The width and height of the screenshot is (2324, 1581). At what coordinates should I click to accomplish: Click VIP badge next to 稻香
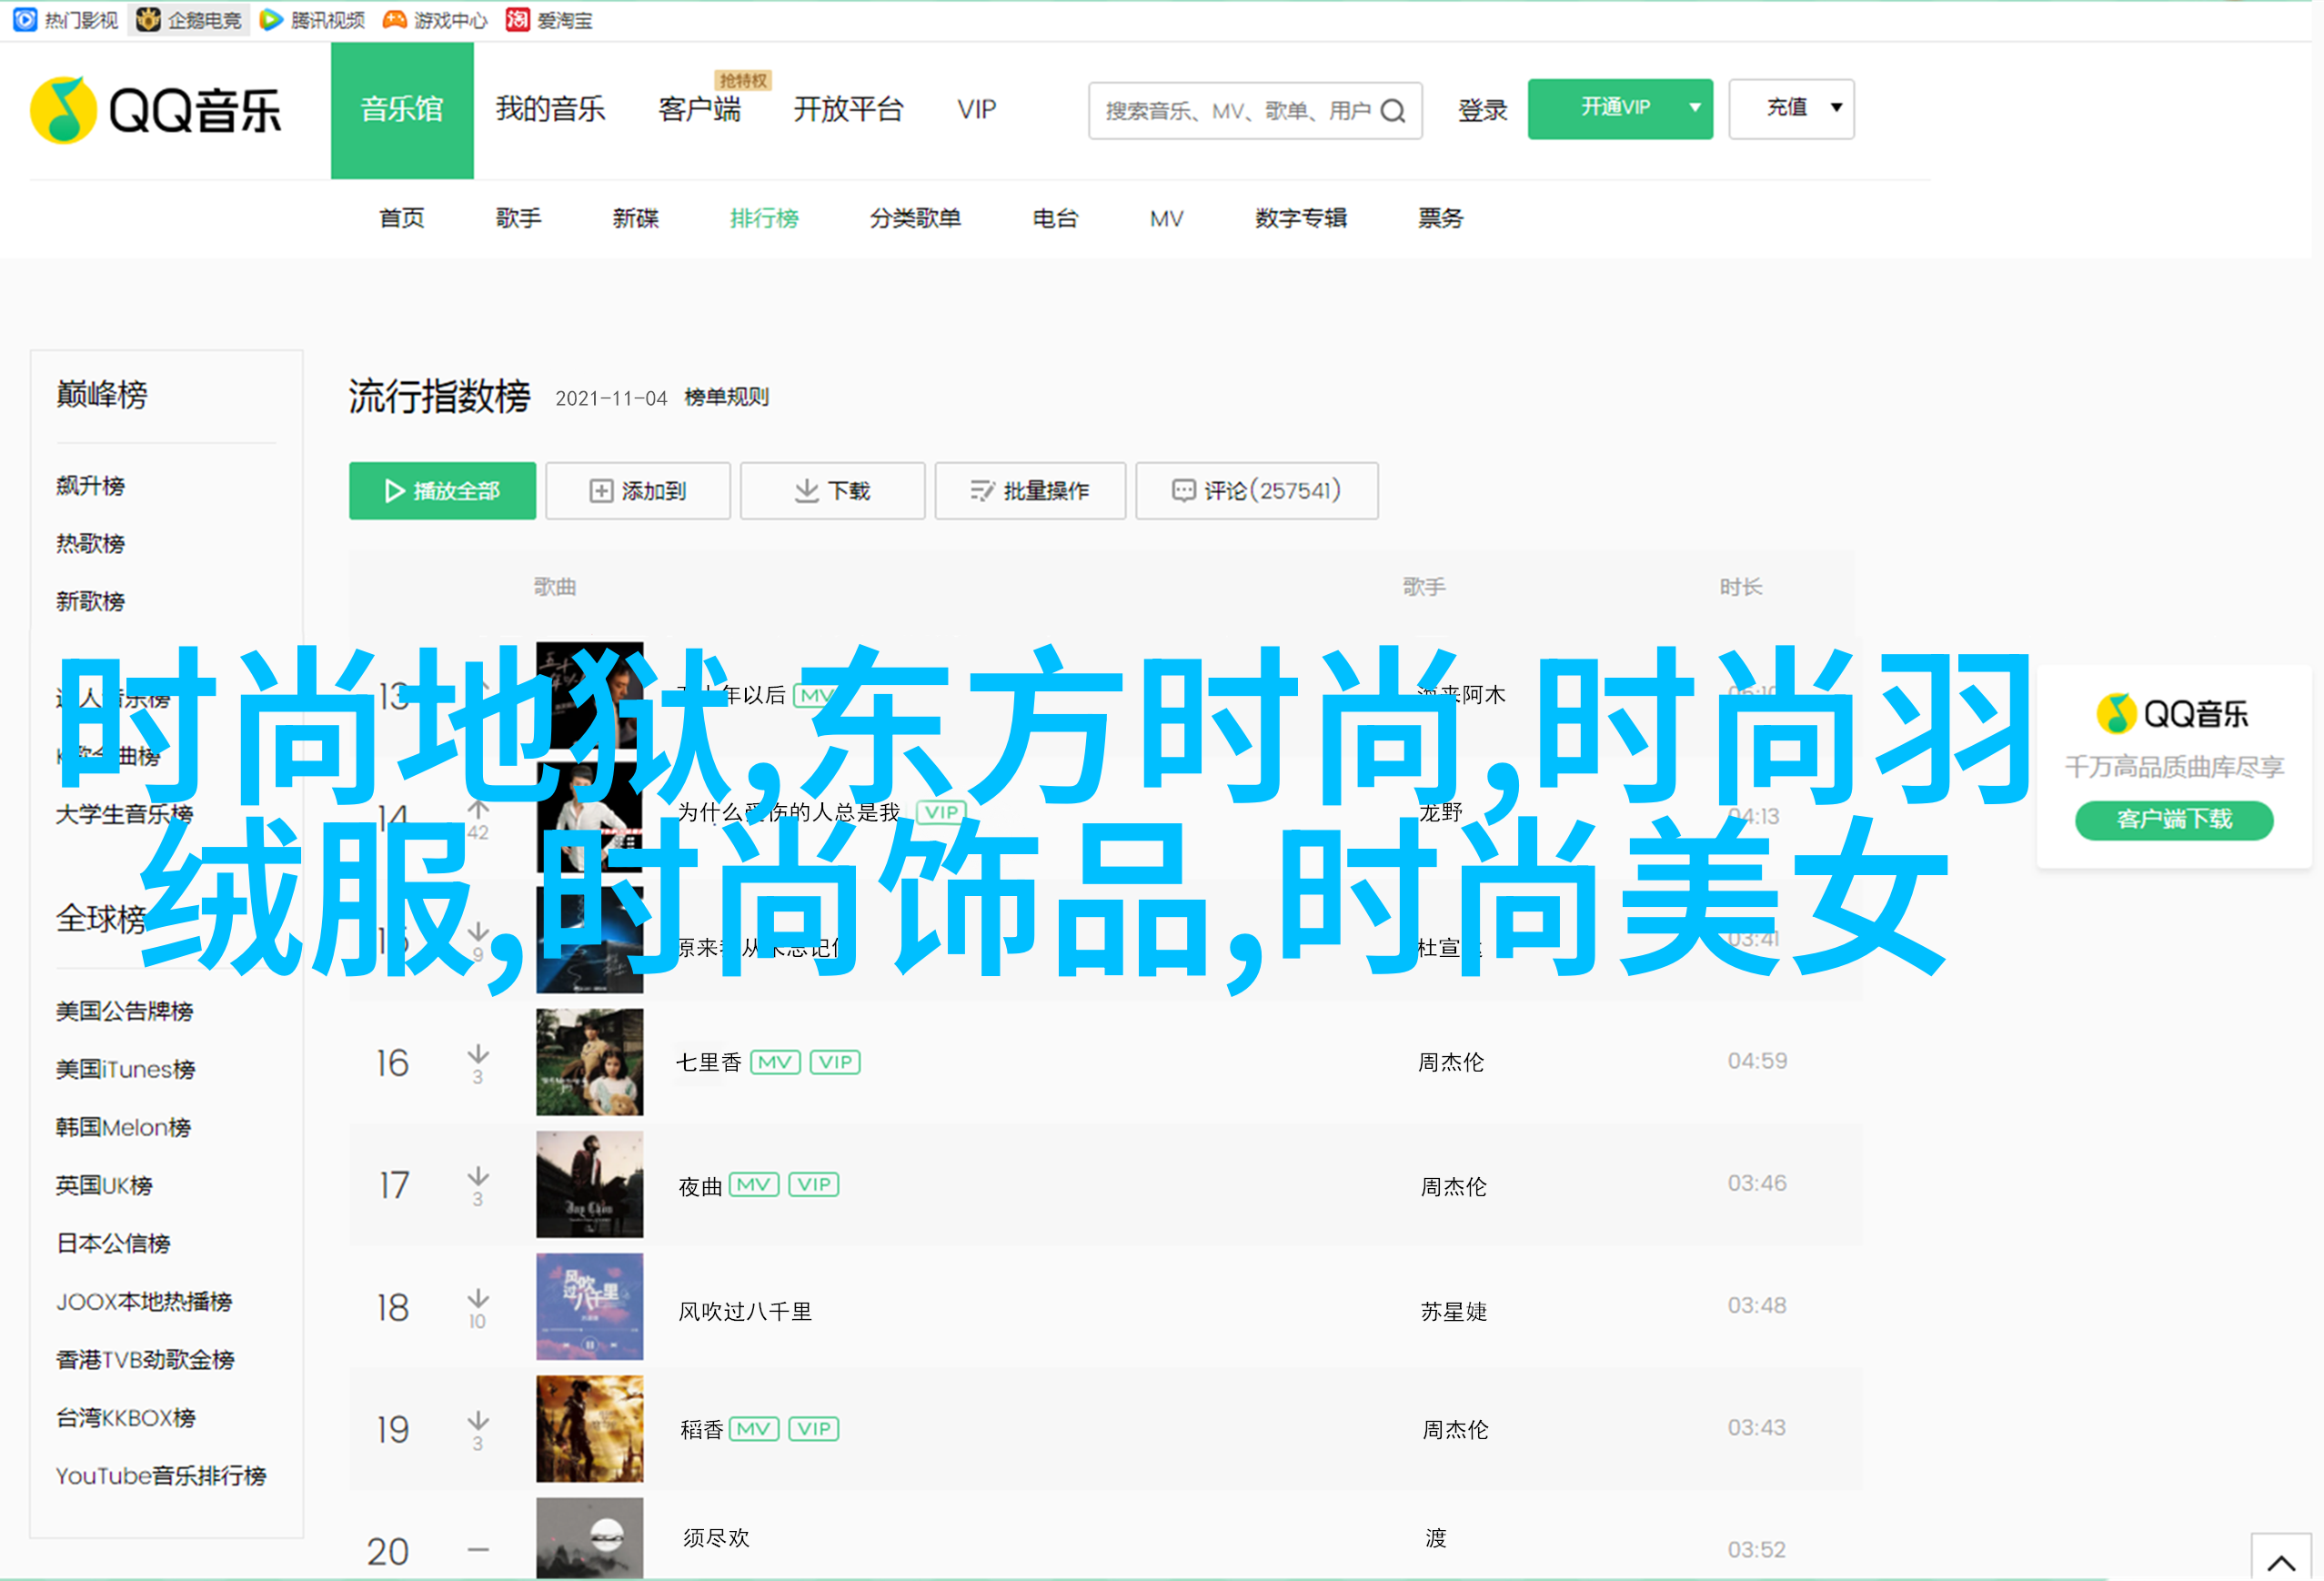coord(814,1429)
